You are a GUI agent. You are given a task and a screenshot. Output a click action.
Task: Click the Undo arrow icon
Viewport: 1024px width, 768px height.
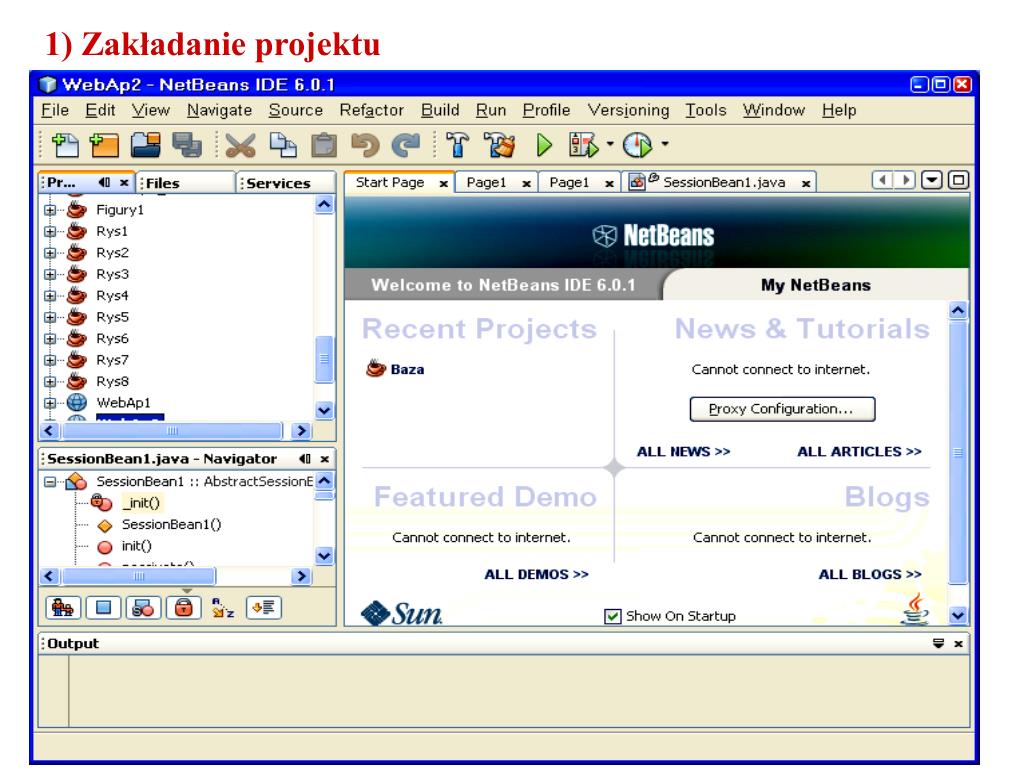click(x=364, y=144)
